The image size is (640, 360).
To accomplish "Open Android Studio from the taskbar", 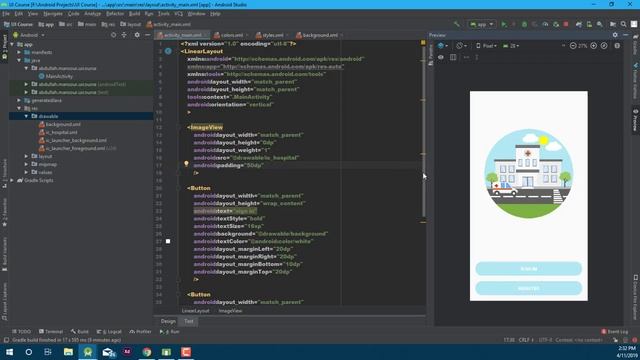I will 88,352.
